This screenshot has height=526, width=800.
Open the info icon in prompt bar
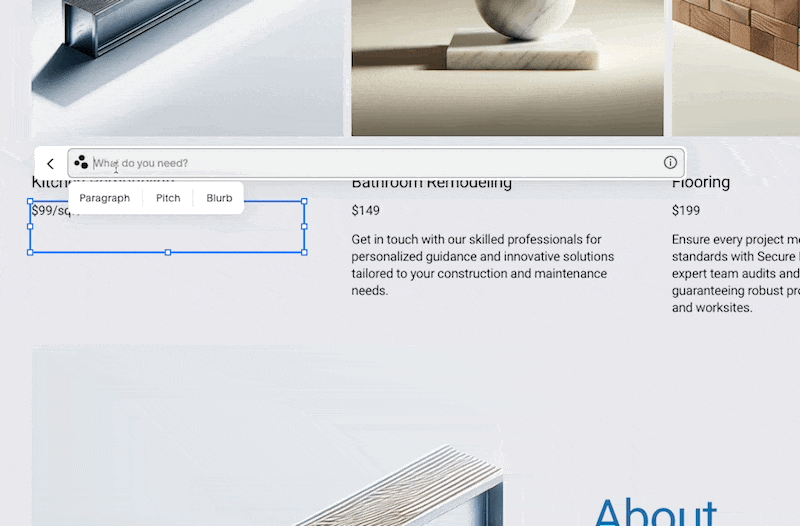pyautogui.click(x=670, y=163)
